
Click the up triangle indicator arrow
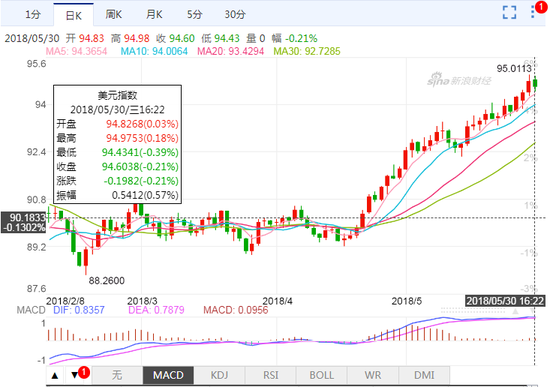pos(55,375)
